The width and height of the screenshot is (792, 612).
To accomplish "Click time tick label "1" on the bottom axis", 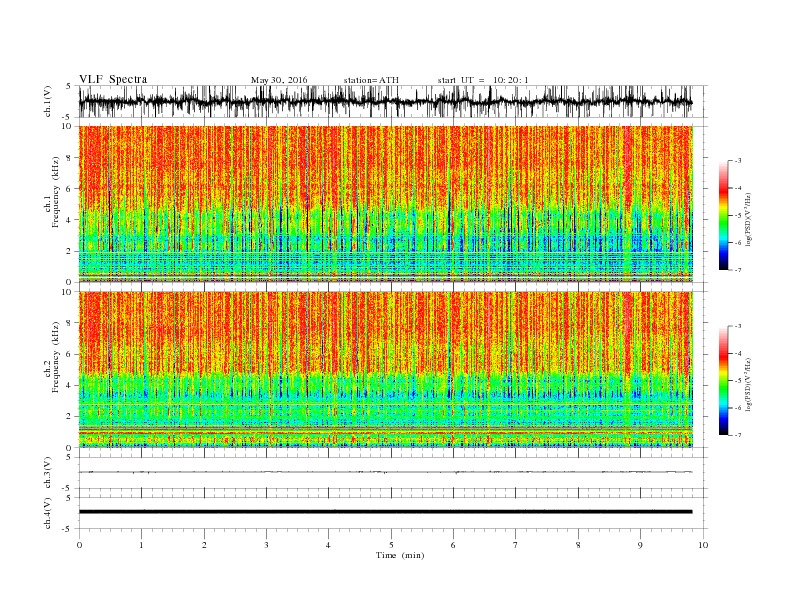I will [141, 545].
